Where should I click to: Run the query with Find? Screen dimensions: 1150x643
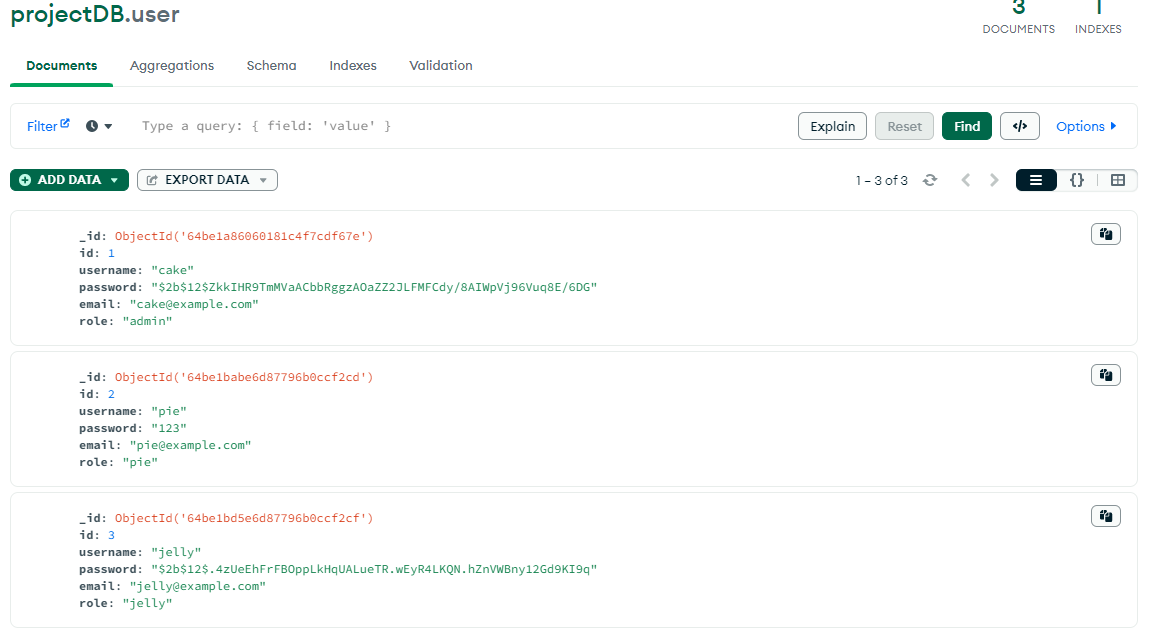point(967,126)
